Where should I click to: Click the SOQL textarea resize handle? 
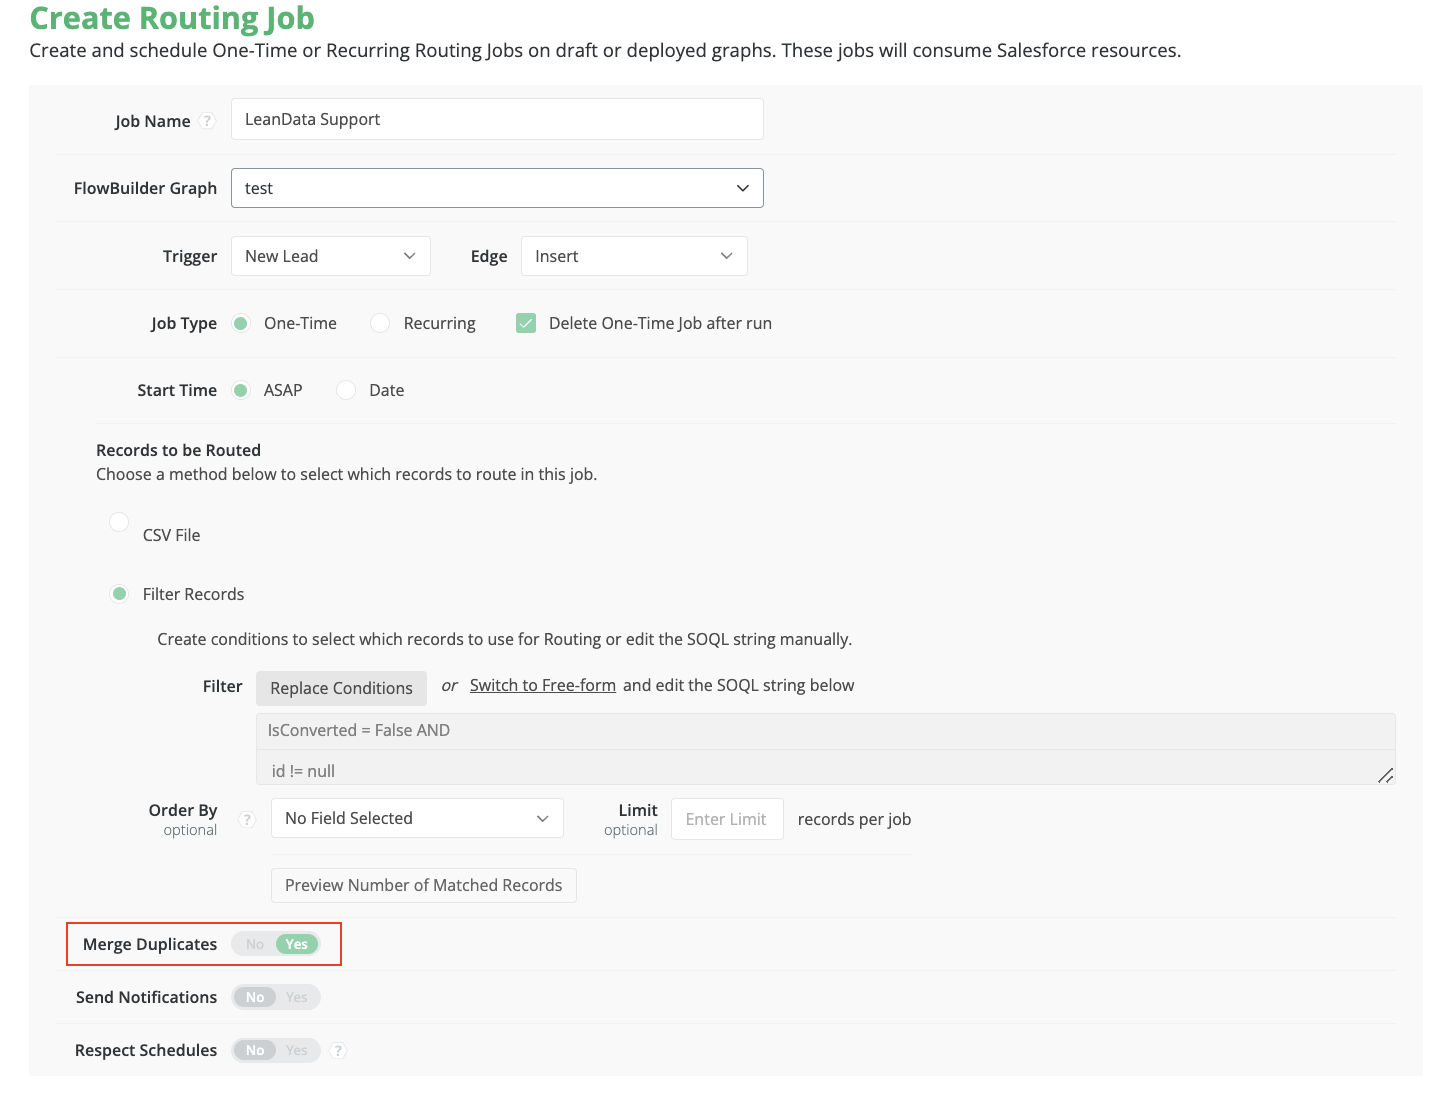(1385, 775)
